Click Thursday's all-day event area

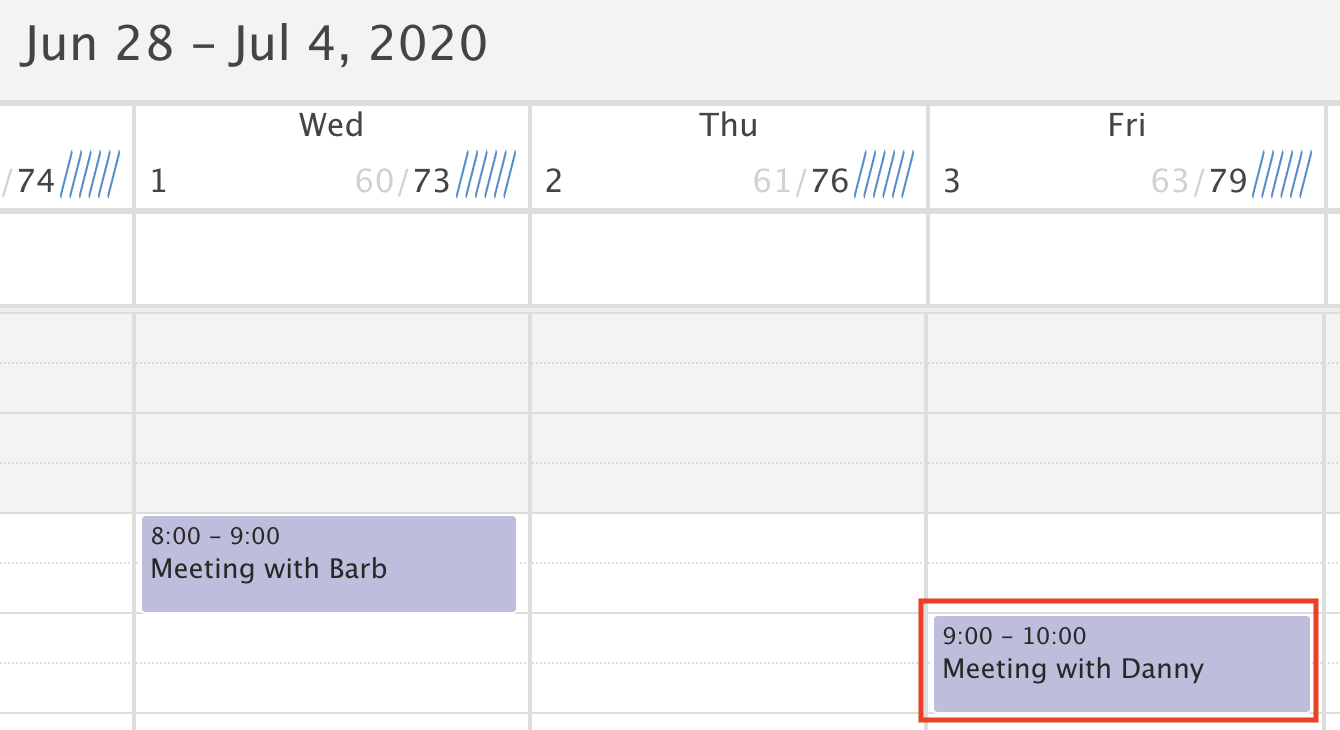(x=729, y=258)
